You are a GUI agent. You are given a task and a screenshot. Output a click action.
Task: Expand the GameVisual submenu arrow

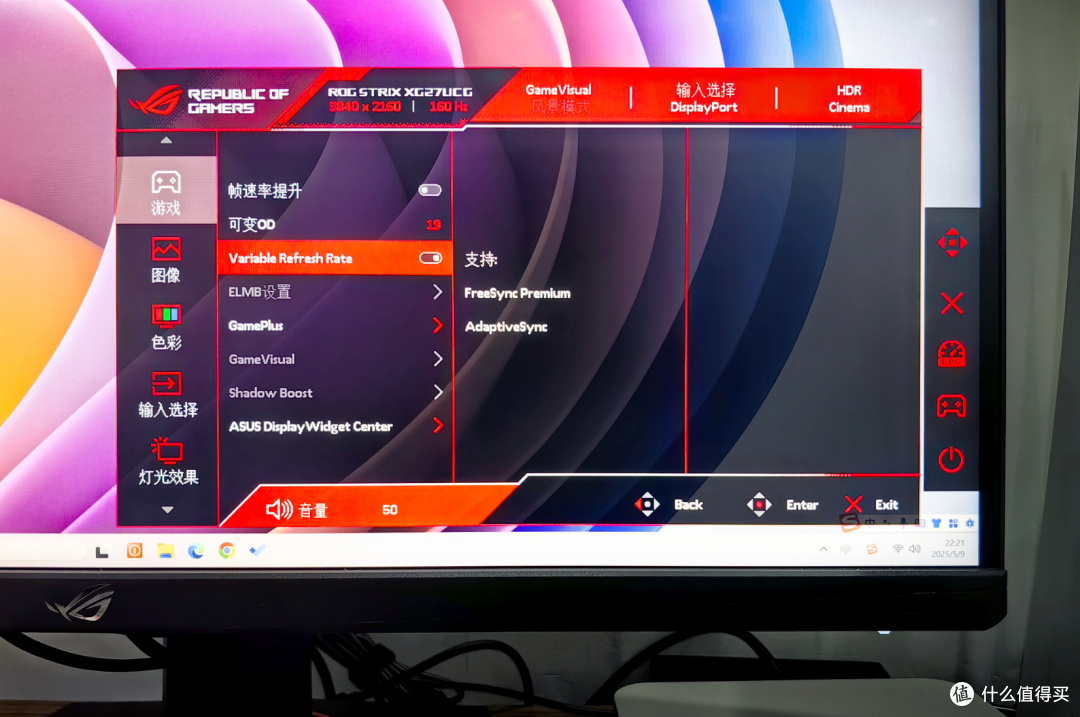tap(437, 358)
